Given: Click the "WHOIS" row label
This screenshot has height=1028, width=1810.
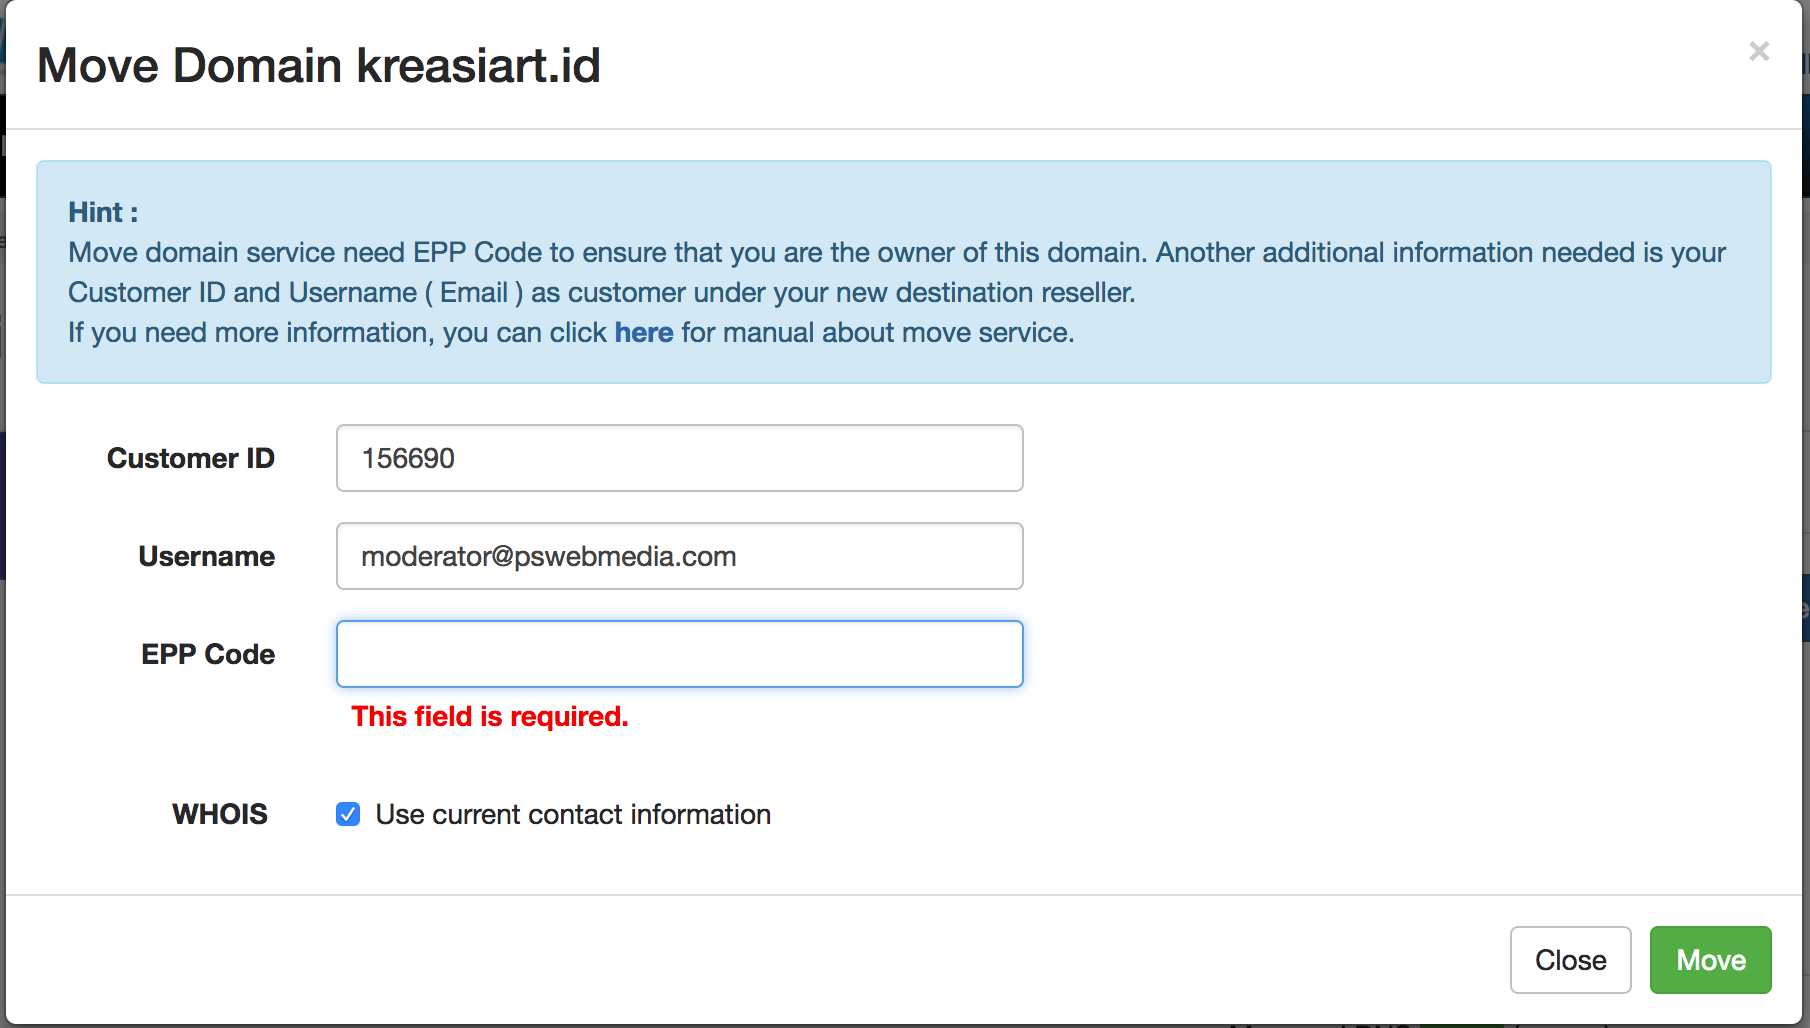Looking at the screenshot, I should pos(220,814).
